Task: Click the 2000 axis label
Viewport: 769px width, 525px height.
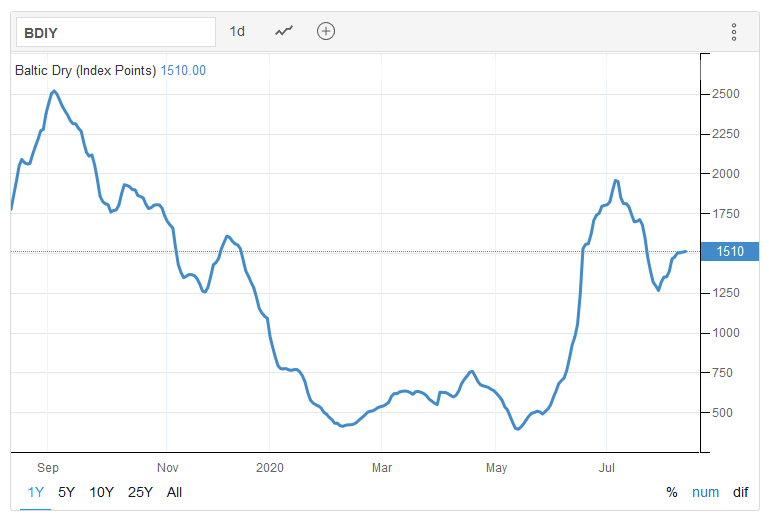Action: [726, 174]
